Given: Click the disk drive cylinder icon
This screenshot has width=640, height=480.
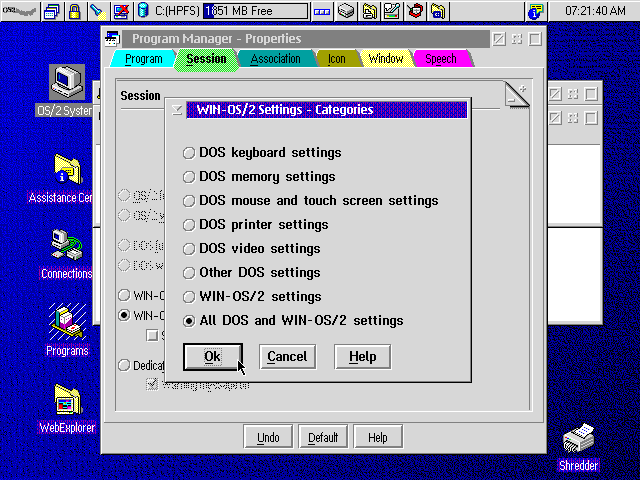Looking at the screenshot, I should coord(143,11).
